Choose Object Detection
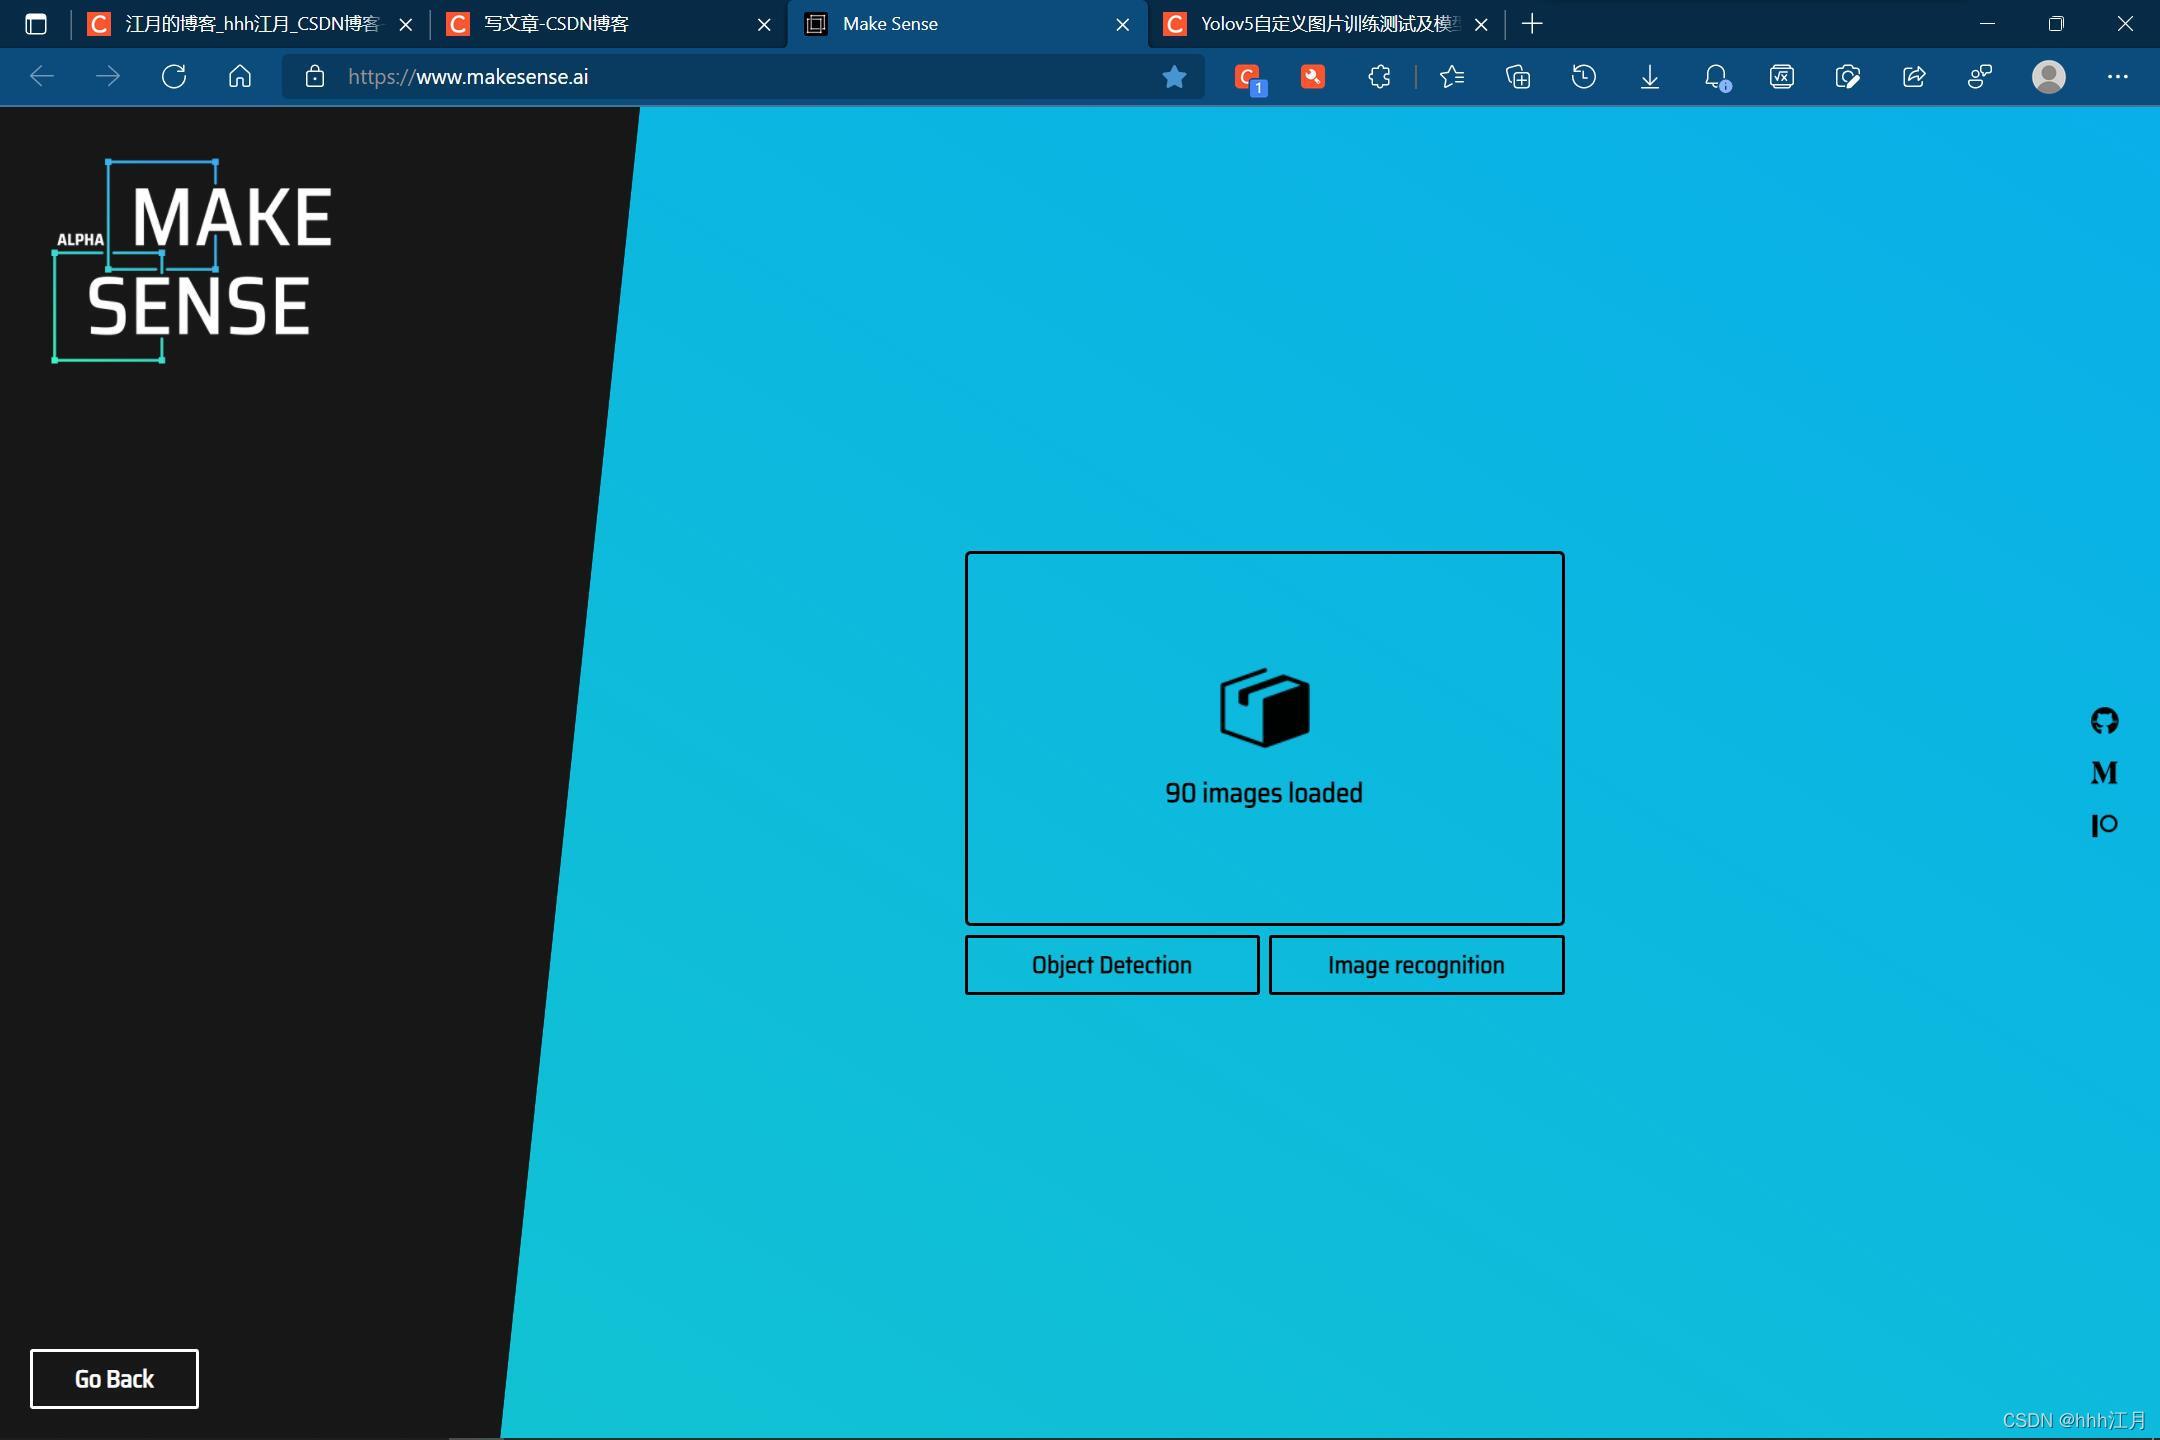The image size is (2160, 1440). tap(1112, 965)
